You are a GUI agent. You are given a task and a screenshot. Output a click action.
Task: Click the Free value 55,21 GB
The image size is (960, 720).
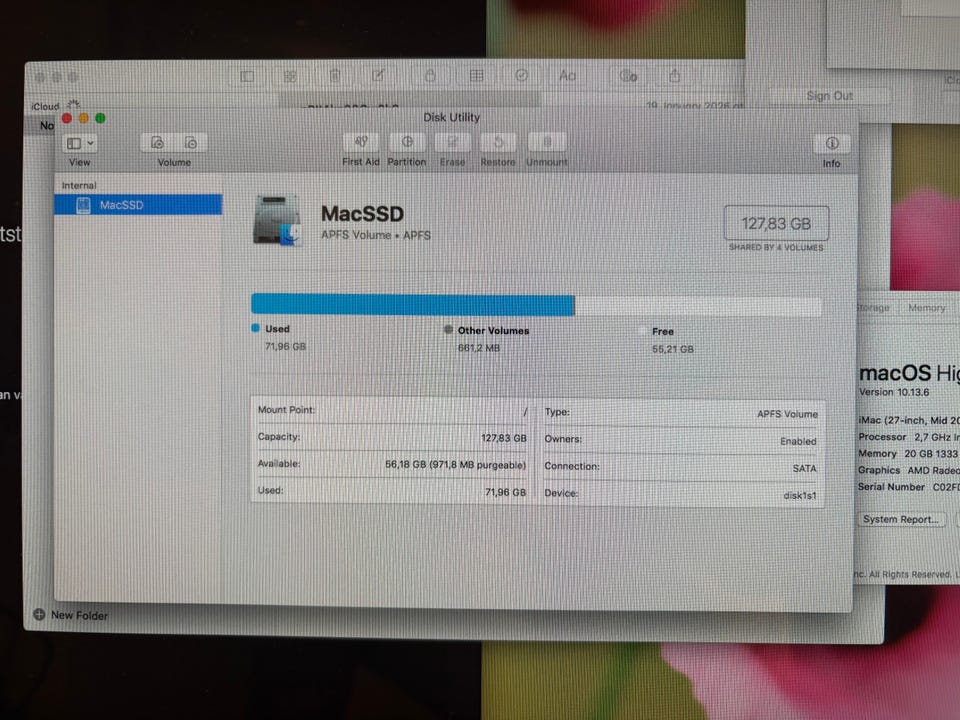pos(672,349)
